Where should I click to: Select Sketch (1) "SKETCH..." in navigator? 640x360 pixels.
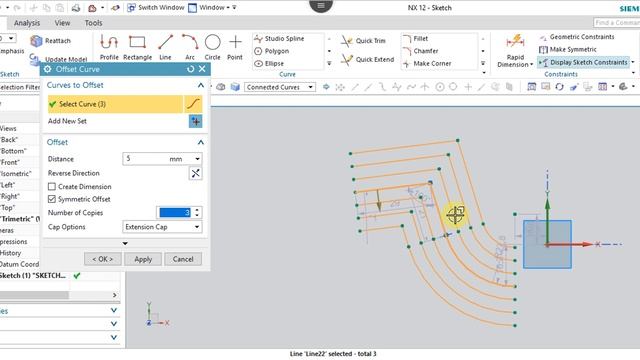(x=33, y=276)
